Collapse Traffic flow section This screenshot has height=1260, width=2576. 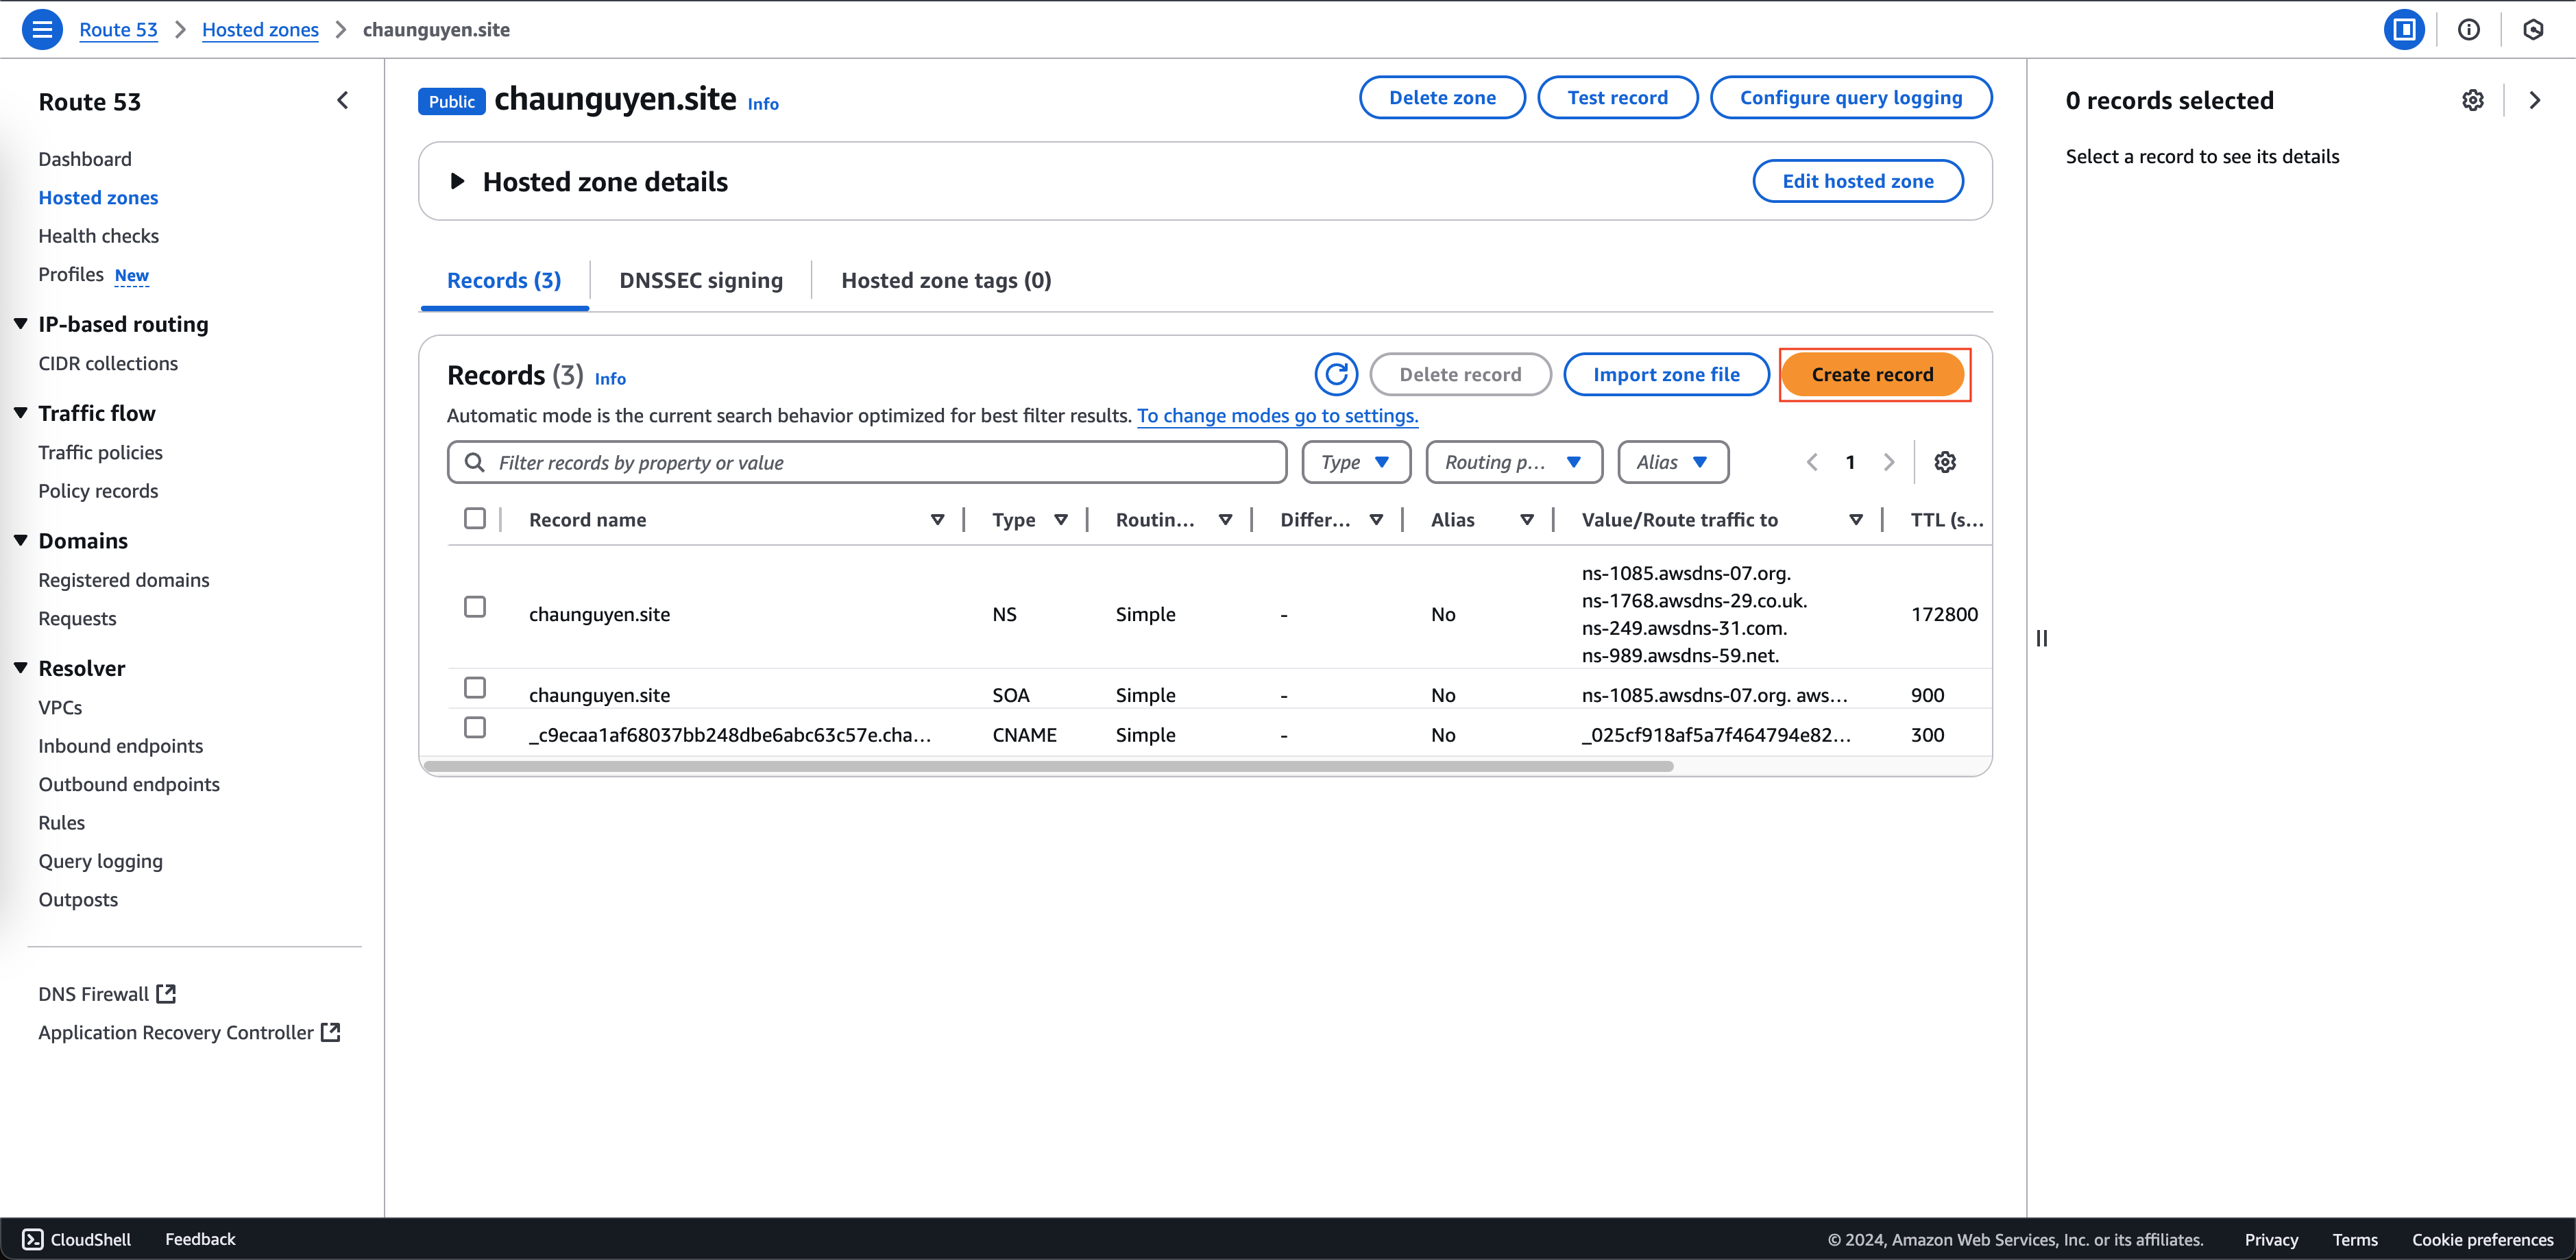pos(20,413)
